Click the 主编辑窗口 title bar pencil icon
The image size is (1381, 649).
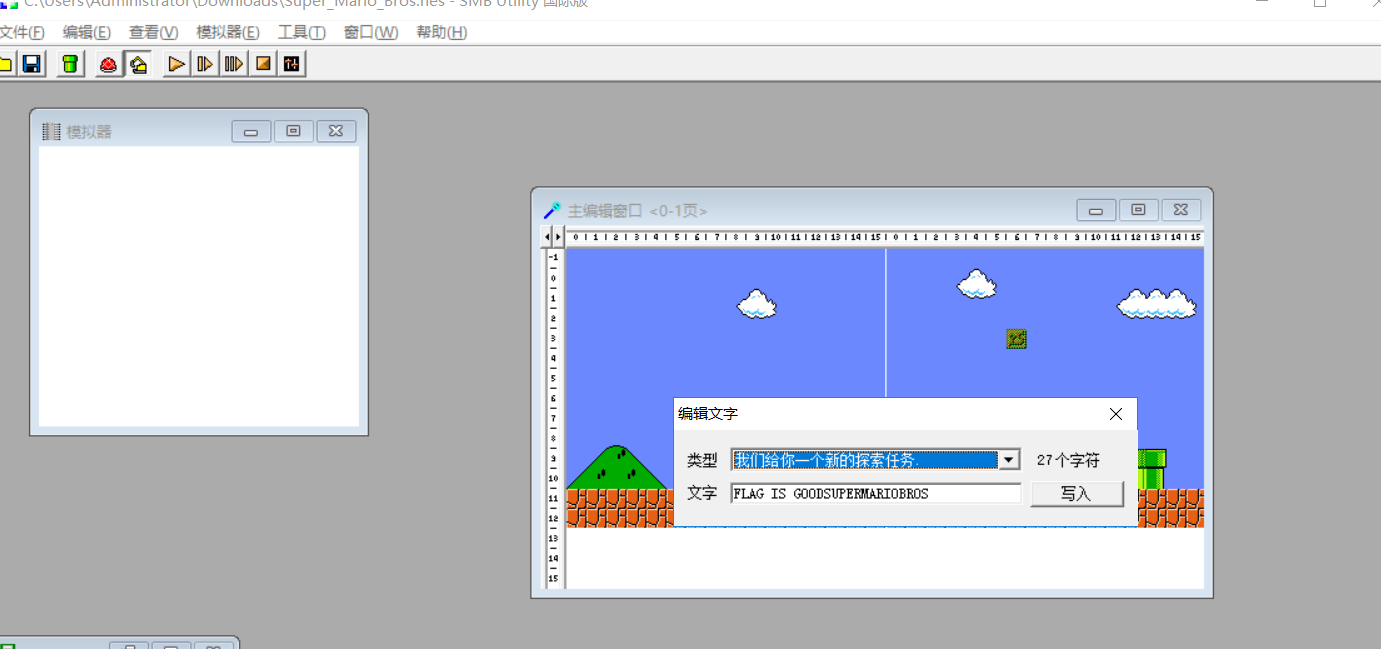(552, 210)
